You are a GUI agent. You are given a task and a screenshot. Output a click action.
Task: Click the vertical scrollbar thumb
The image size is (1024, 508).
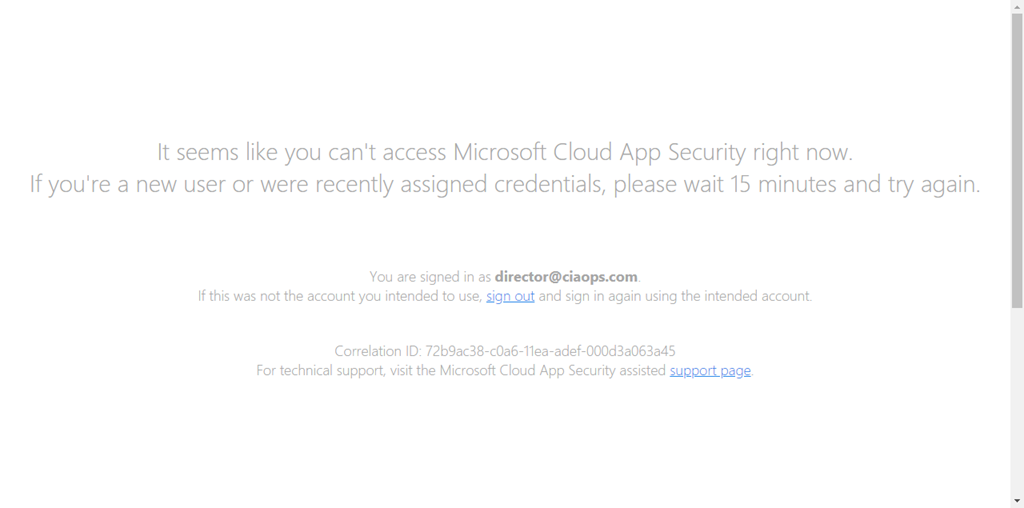point(1017,160)
